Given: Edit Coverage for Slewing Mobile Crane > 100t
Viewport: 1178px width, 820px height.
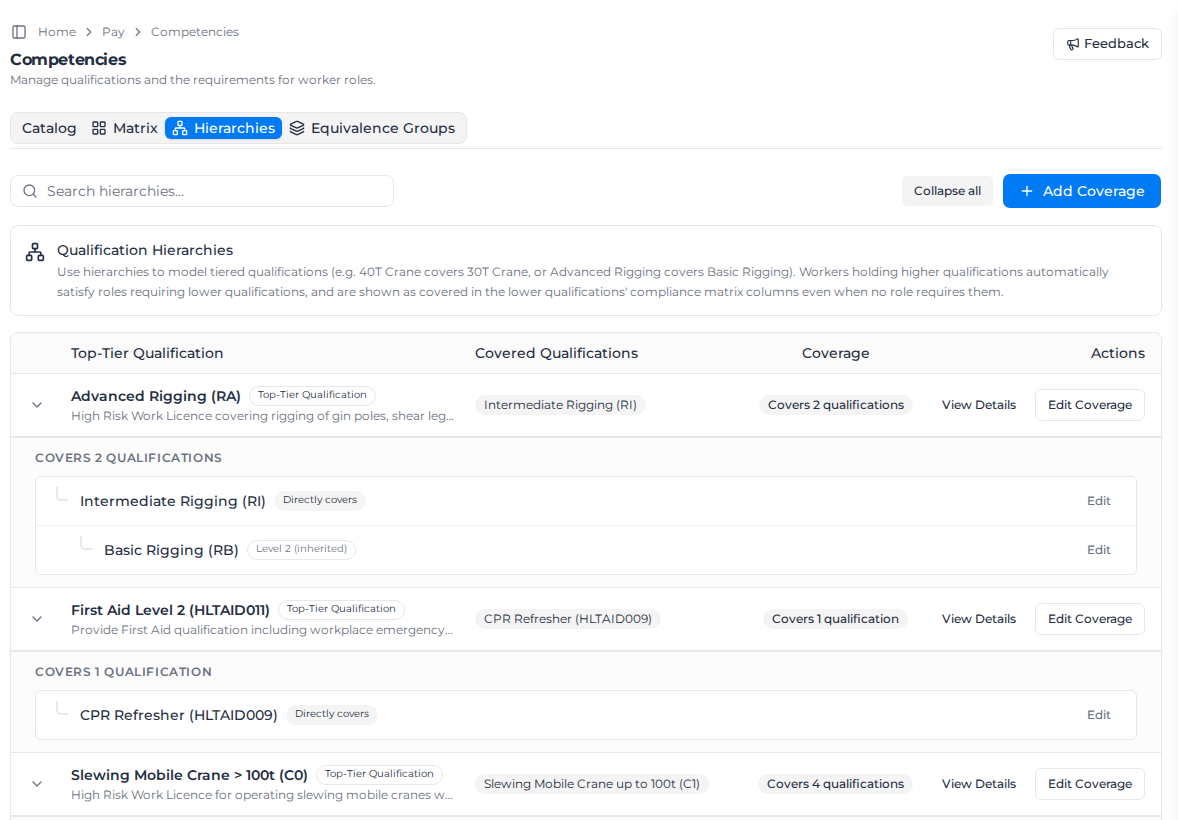Looking at the screenshot, I should [x=1089, y=784].
